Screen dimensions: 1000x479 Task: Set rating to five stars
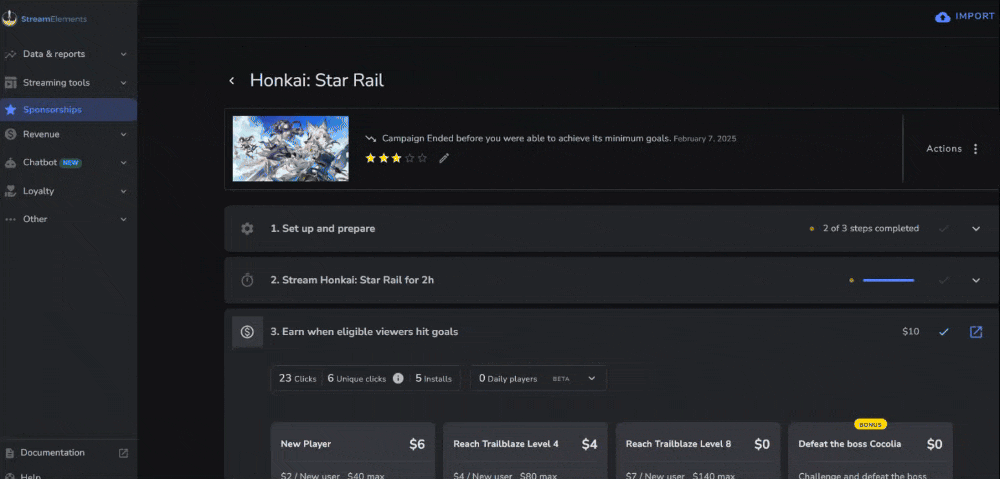coord(422,158)
